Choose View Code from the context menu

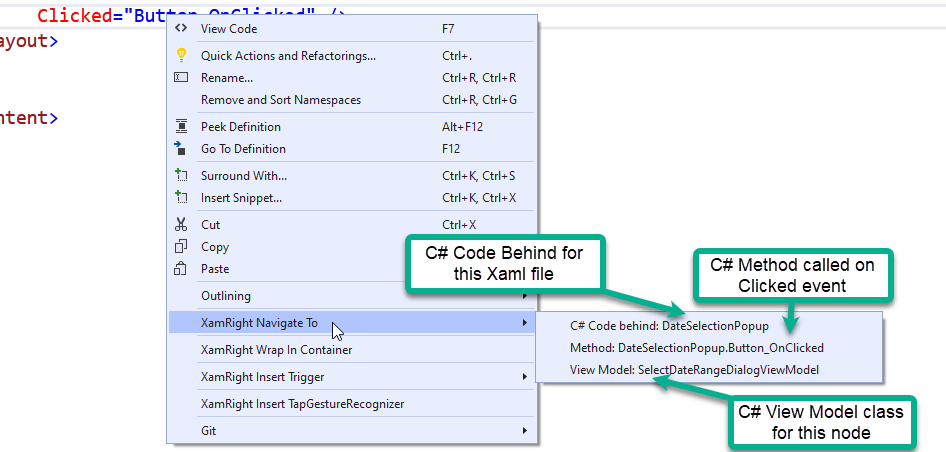tap(351, 28)
